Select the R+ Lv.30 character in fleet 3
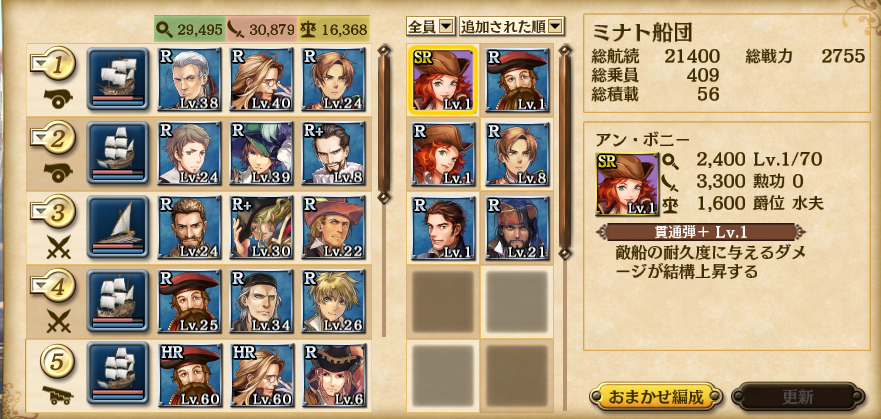The image size is (881, 419). pos(262,227)
